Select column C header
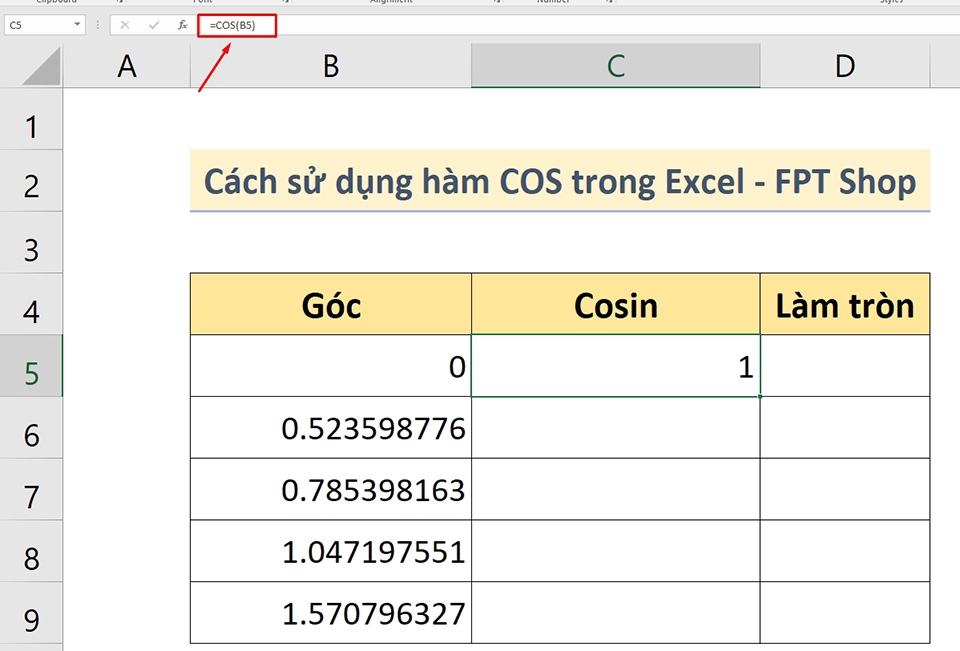The width and height of the screenshot is (960, 651). tap(615, 66)
